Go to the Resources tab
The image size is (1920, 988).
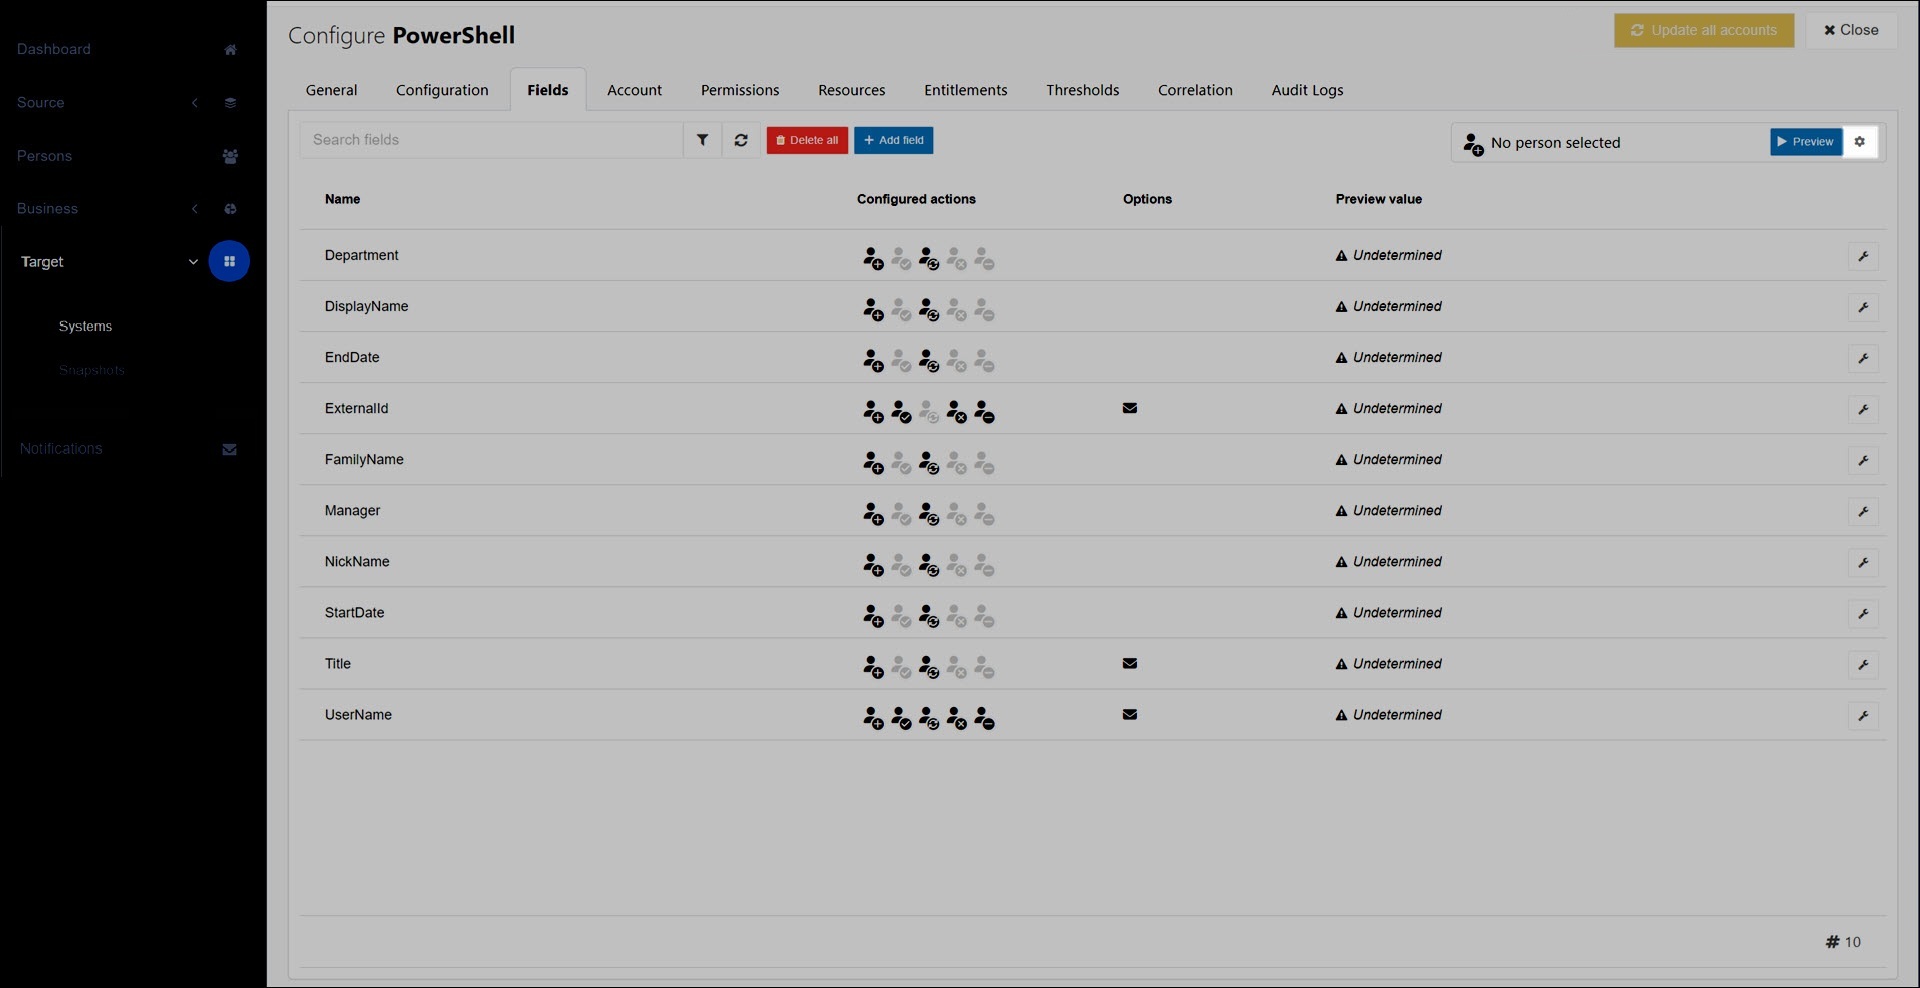pos(851,90)
